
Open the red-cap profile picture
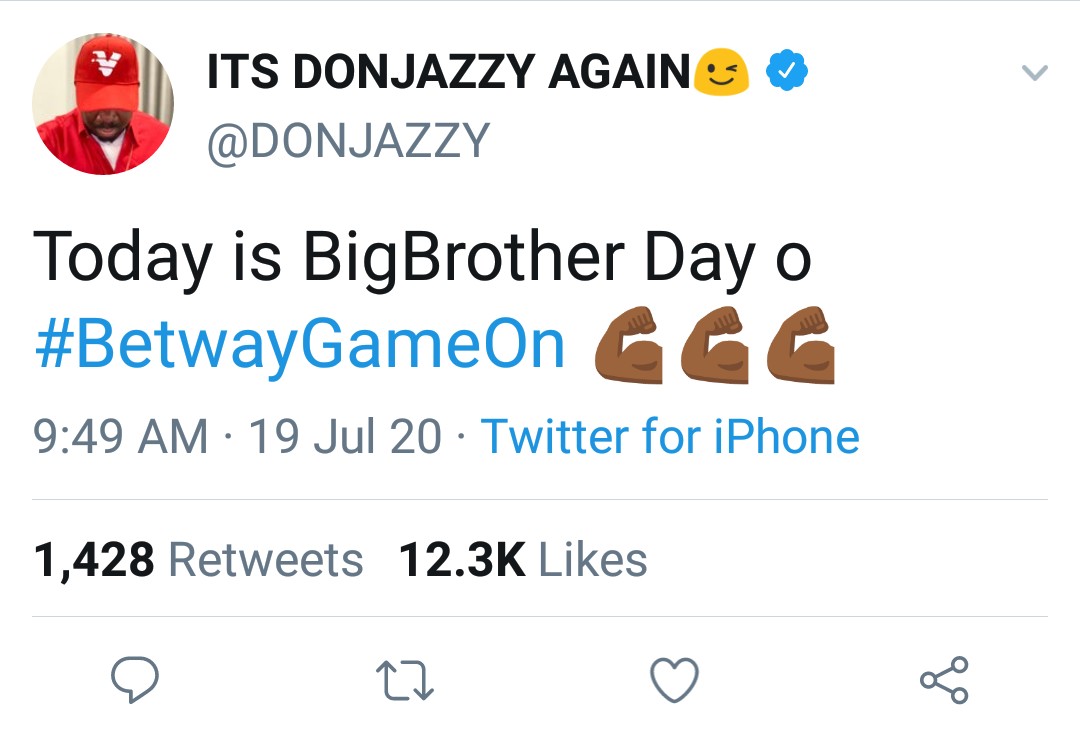[x=103, y=104]
